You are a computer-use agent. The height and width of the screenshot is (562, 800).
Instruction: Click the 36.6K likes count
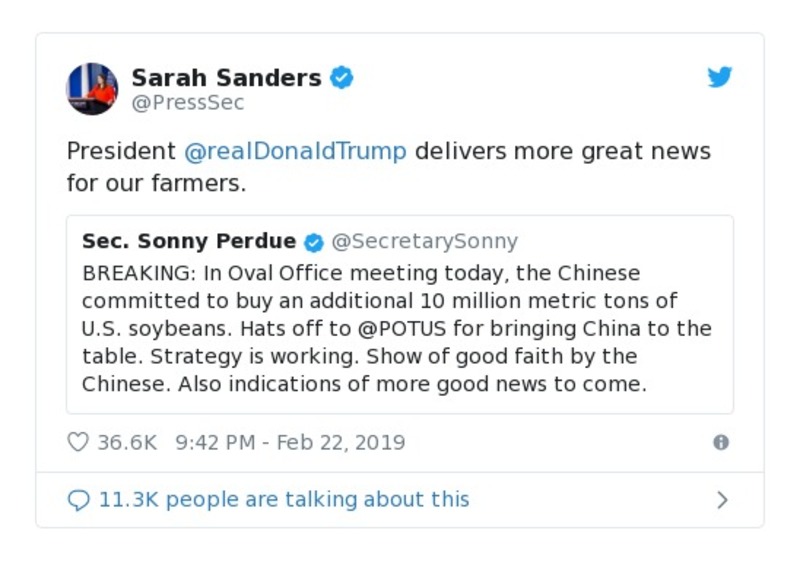click(127, 442)
